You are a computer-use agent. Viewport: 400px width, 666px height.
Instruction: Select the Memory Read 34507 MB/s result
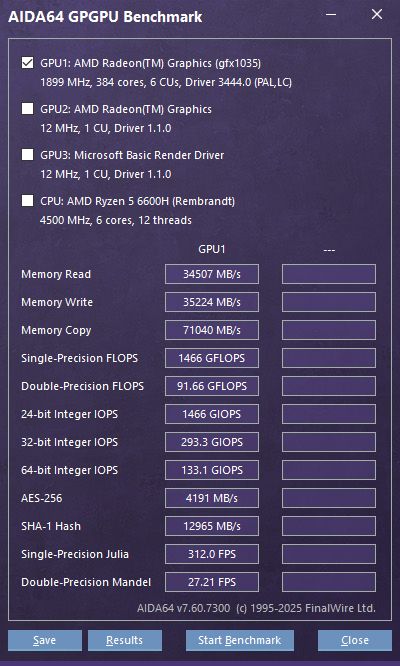212,274
